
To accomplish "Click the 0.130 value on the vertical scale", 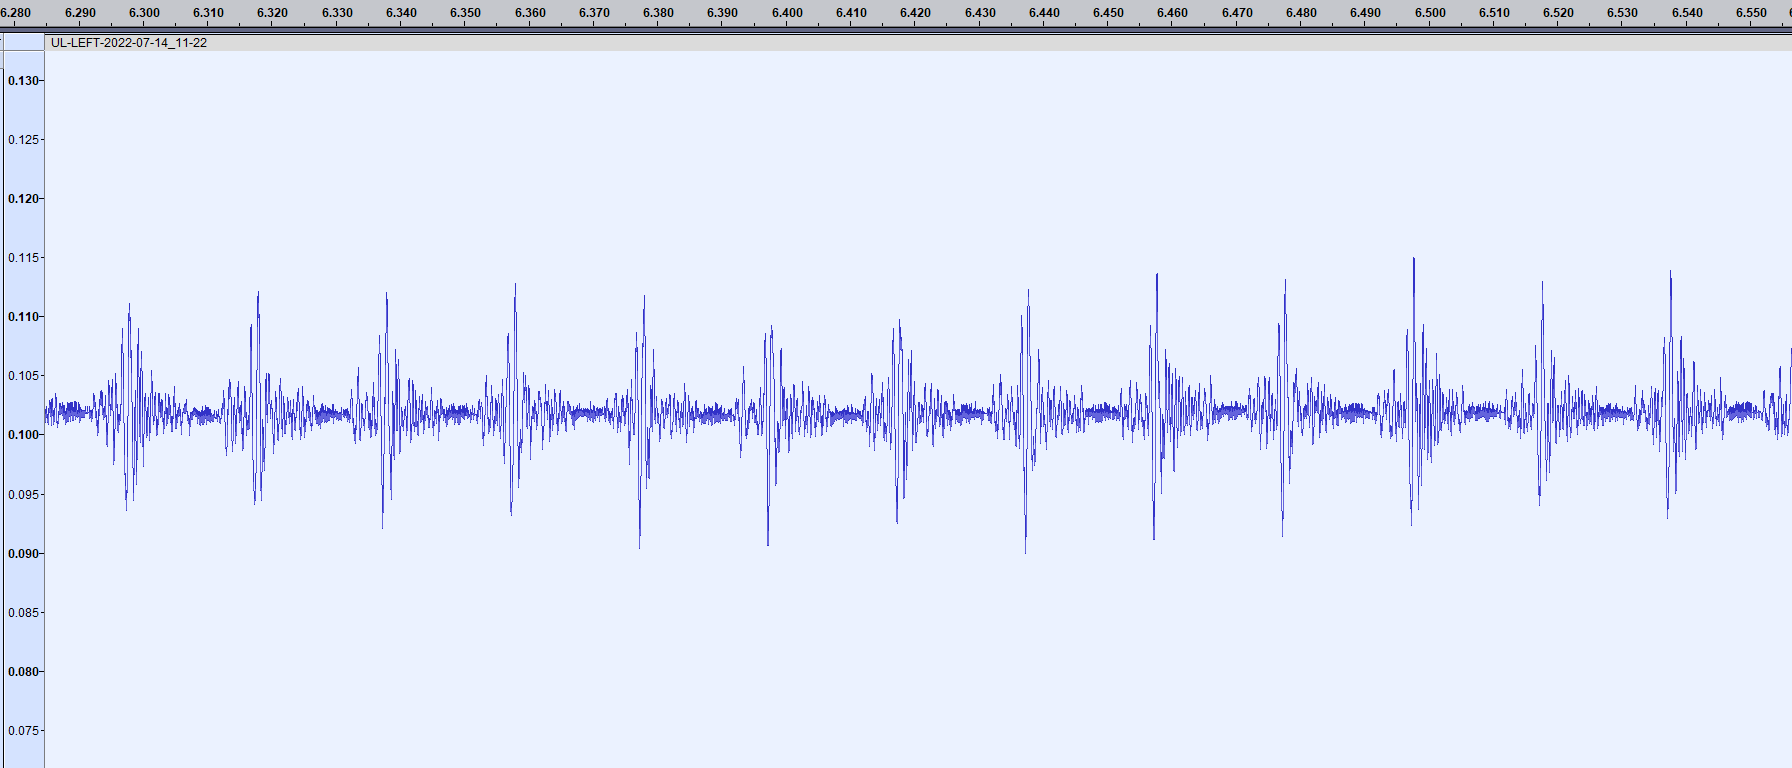I will (x=24, y=81).
